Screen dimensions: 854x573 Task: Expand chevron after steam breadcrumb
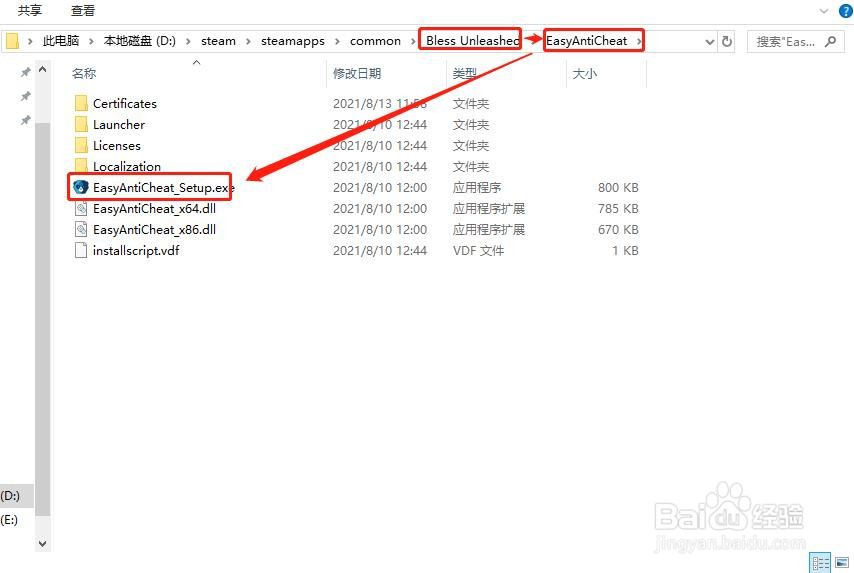point(248,41)
